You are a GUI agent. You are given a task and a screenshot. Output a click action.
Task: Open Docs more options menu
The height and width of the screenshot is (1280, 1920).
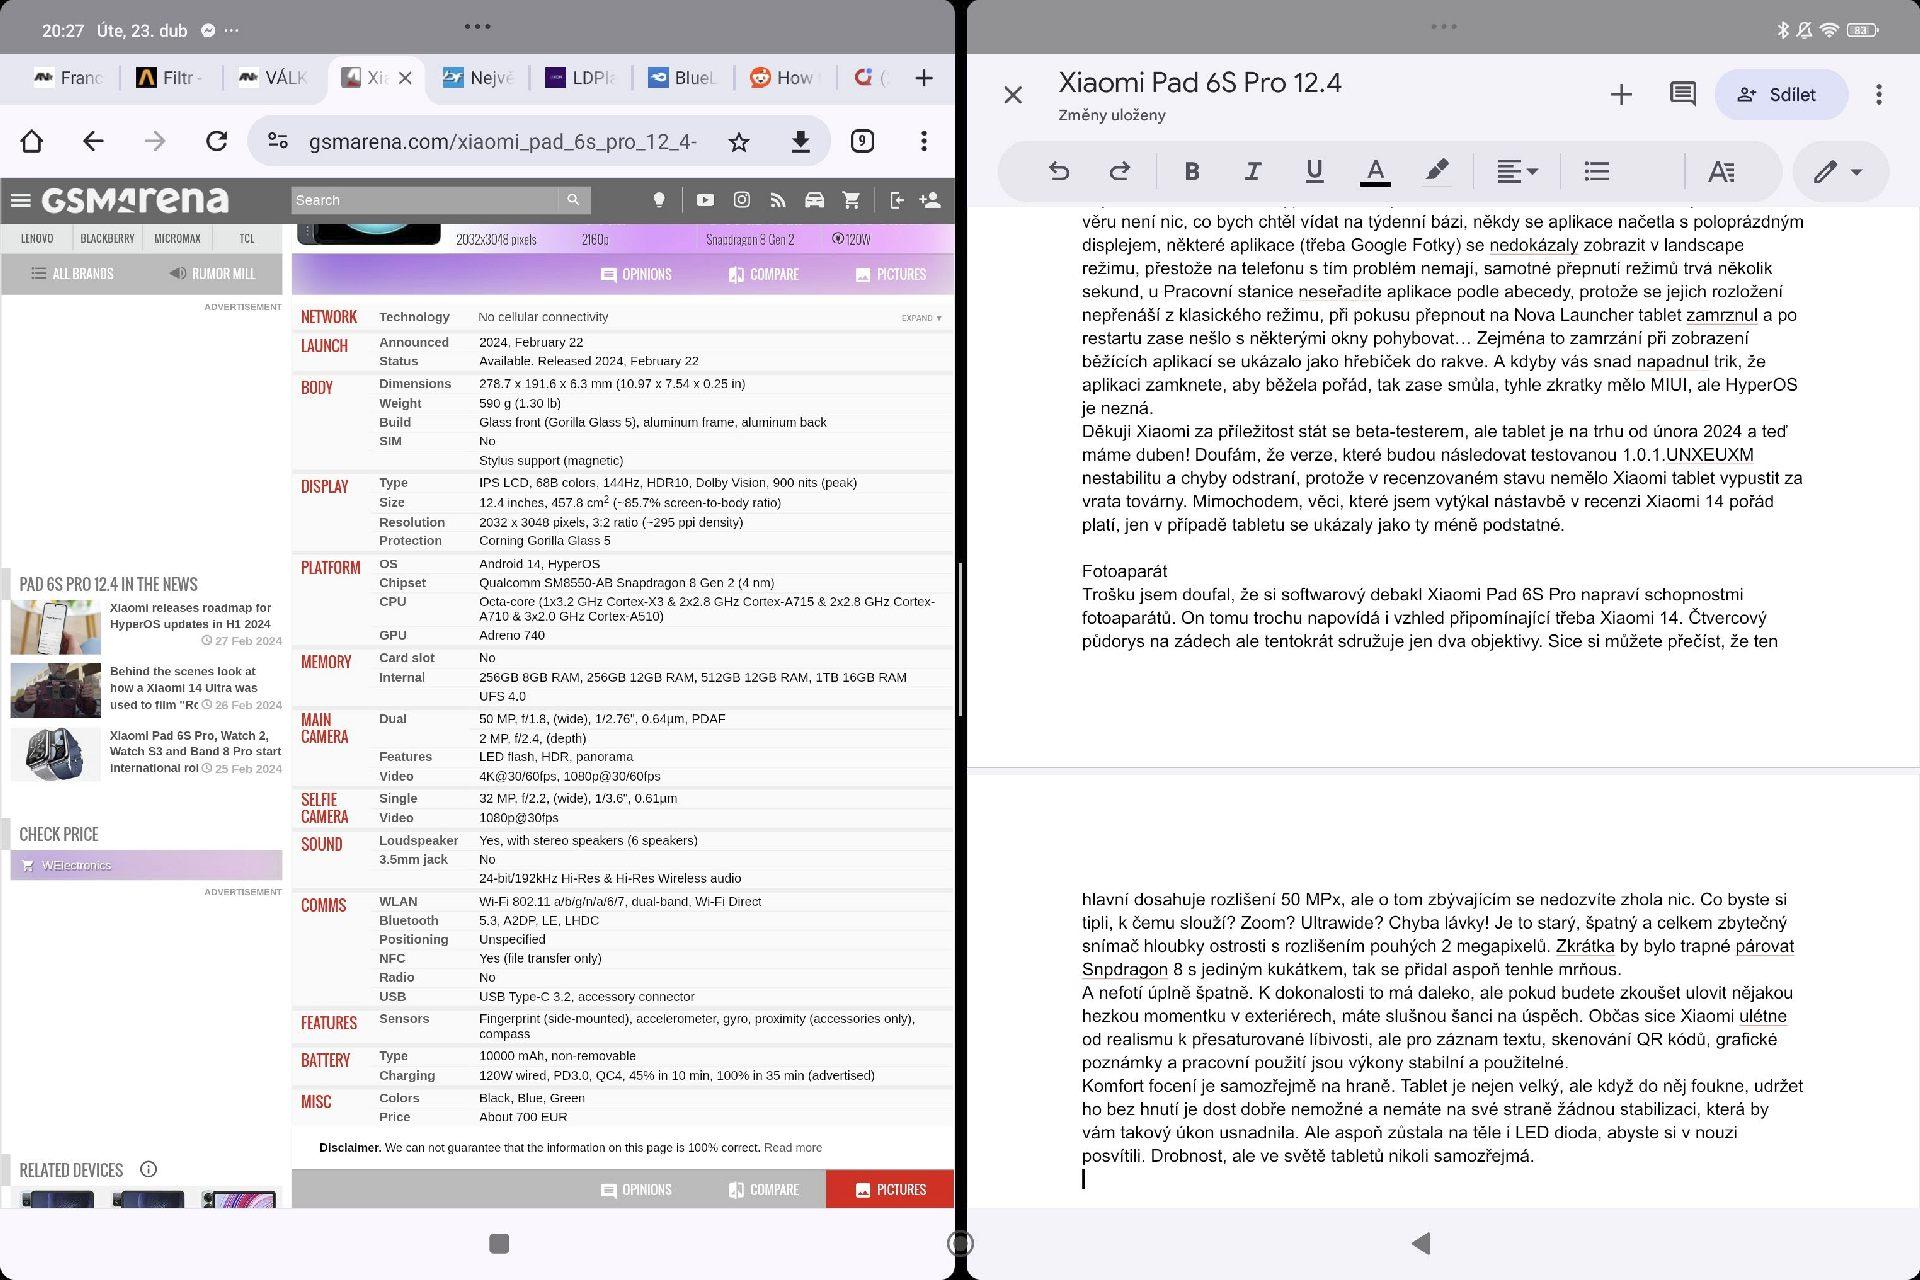coord(1879,94)
